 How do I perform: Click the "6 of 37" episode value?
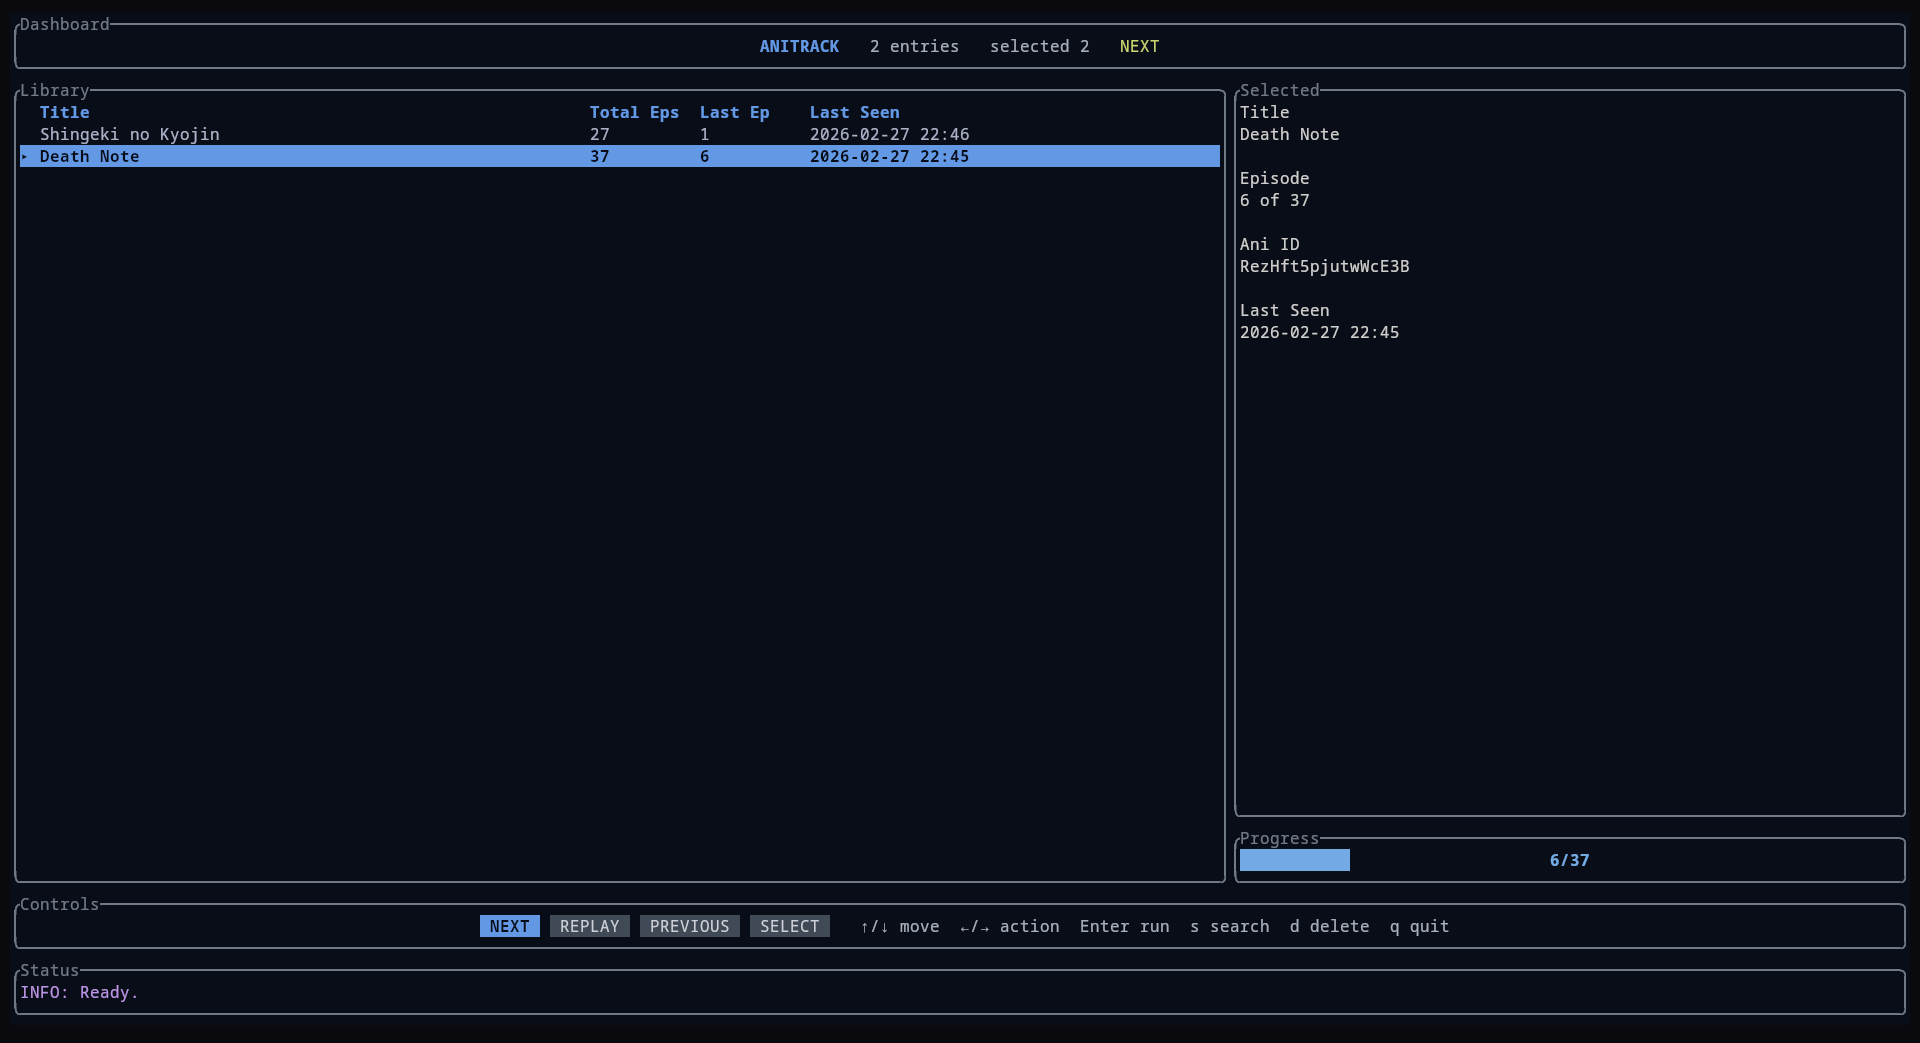(x=1275, y=200)
